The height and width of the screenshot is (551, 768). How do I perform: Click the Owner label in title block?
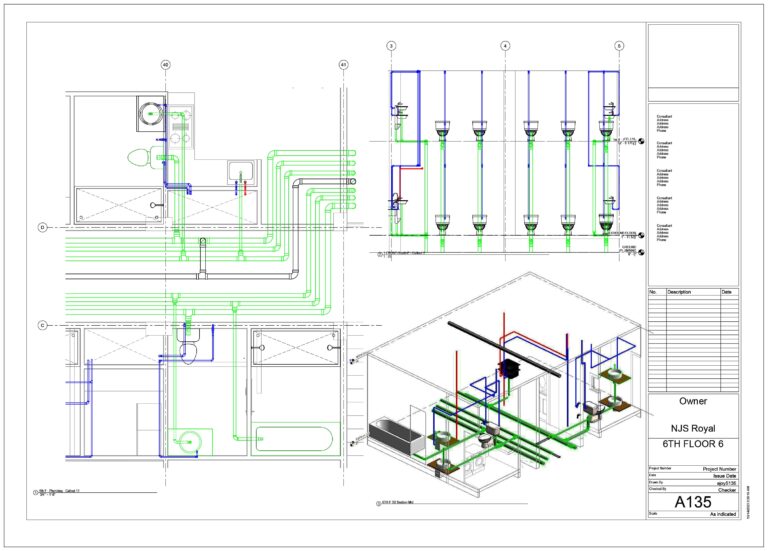(693, 401)
